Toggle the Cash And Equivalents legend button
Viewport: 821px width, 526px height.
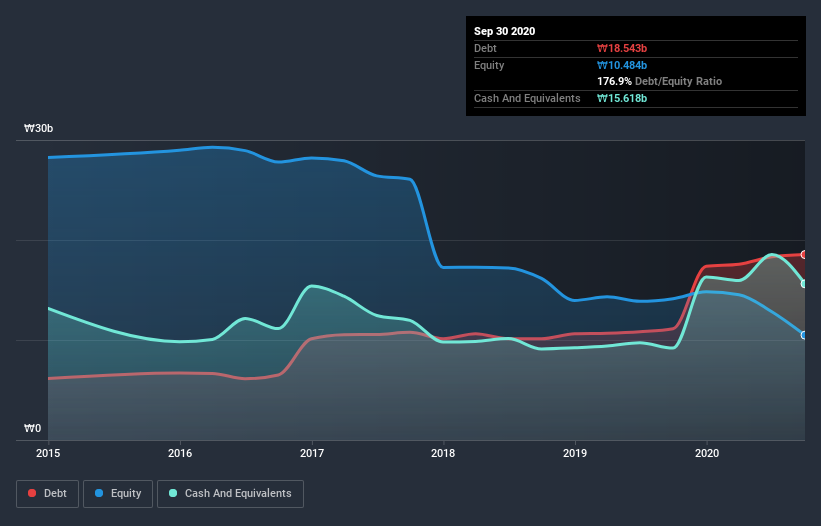tap(230, 494)
